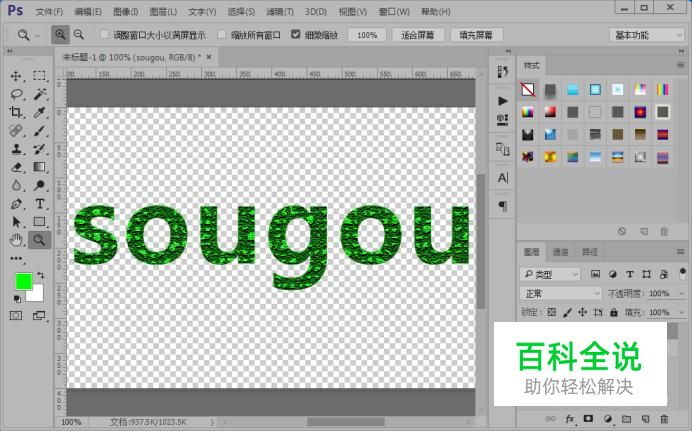Screen dimensions: 692x431
Task: Open the Layers panel flyout menu
Action: tap(680, 252)
